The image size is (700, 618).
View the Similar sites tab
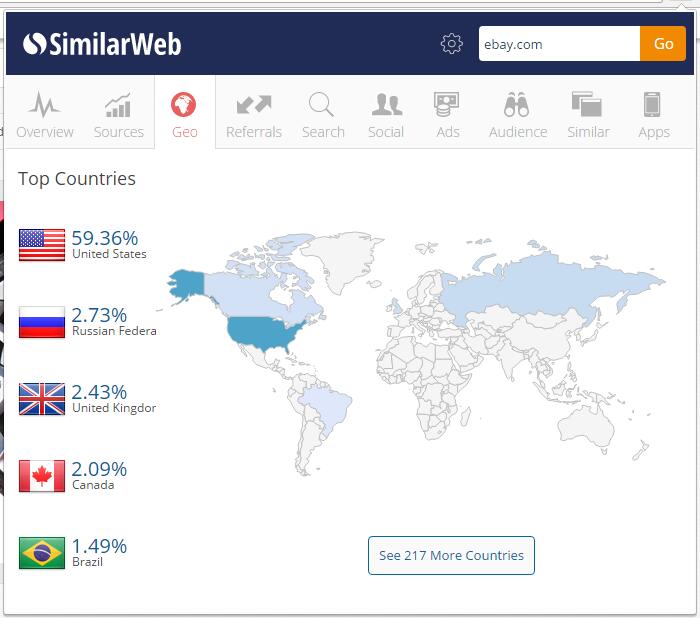click(587, 114)
